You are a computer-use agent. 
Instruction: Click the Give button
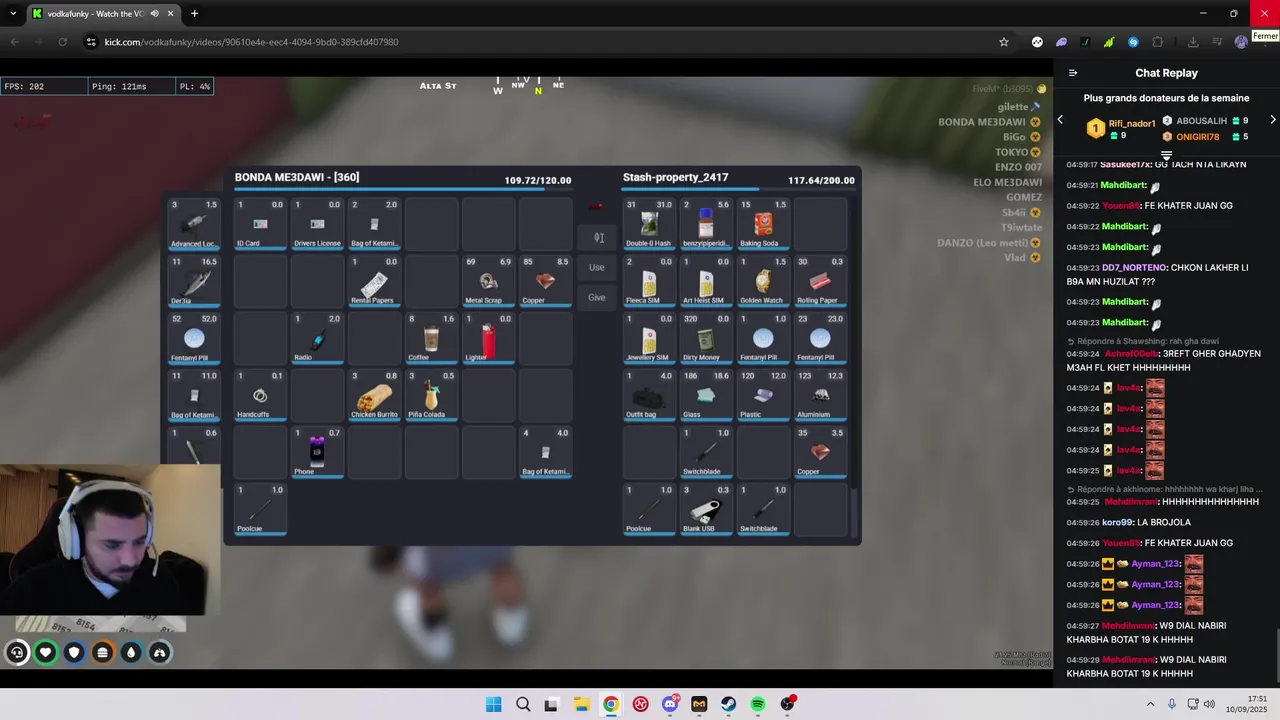point(597,297)
